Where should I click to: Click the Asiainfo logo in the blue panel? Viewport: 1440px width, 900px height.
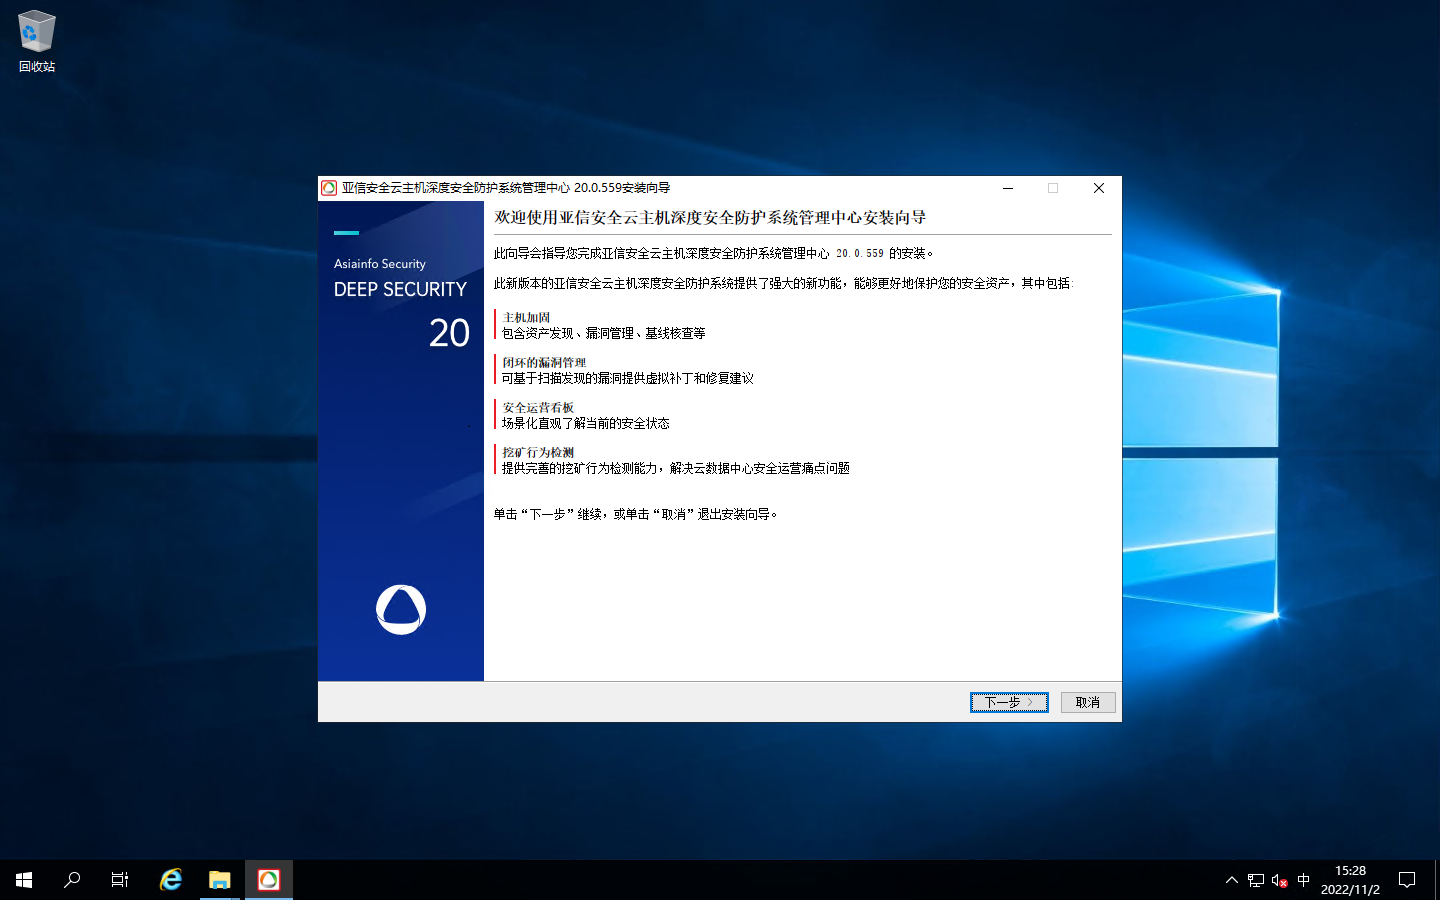401,609
